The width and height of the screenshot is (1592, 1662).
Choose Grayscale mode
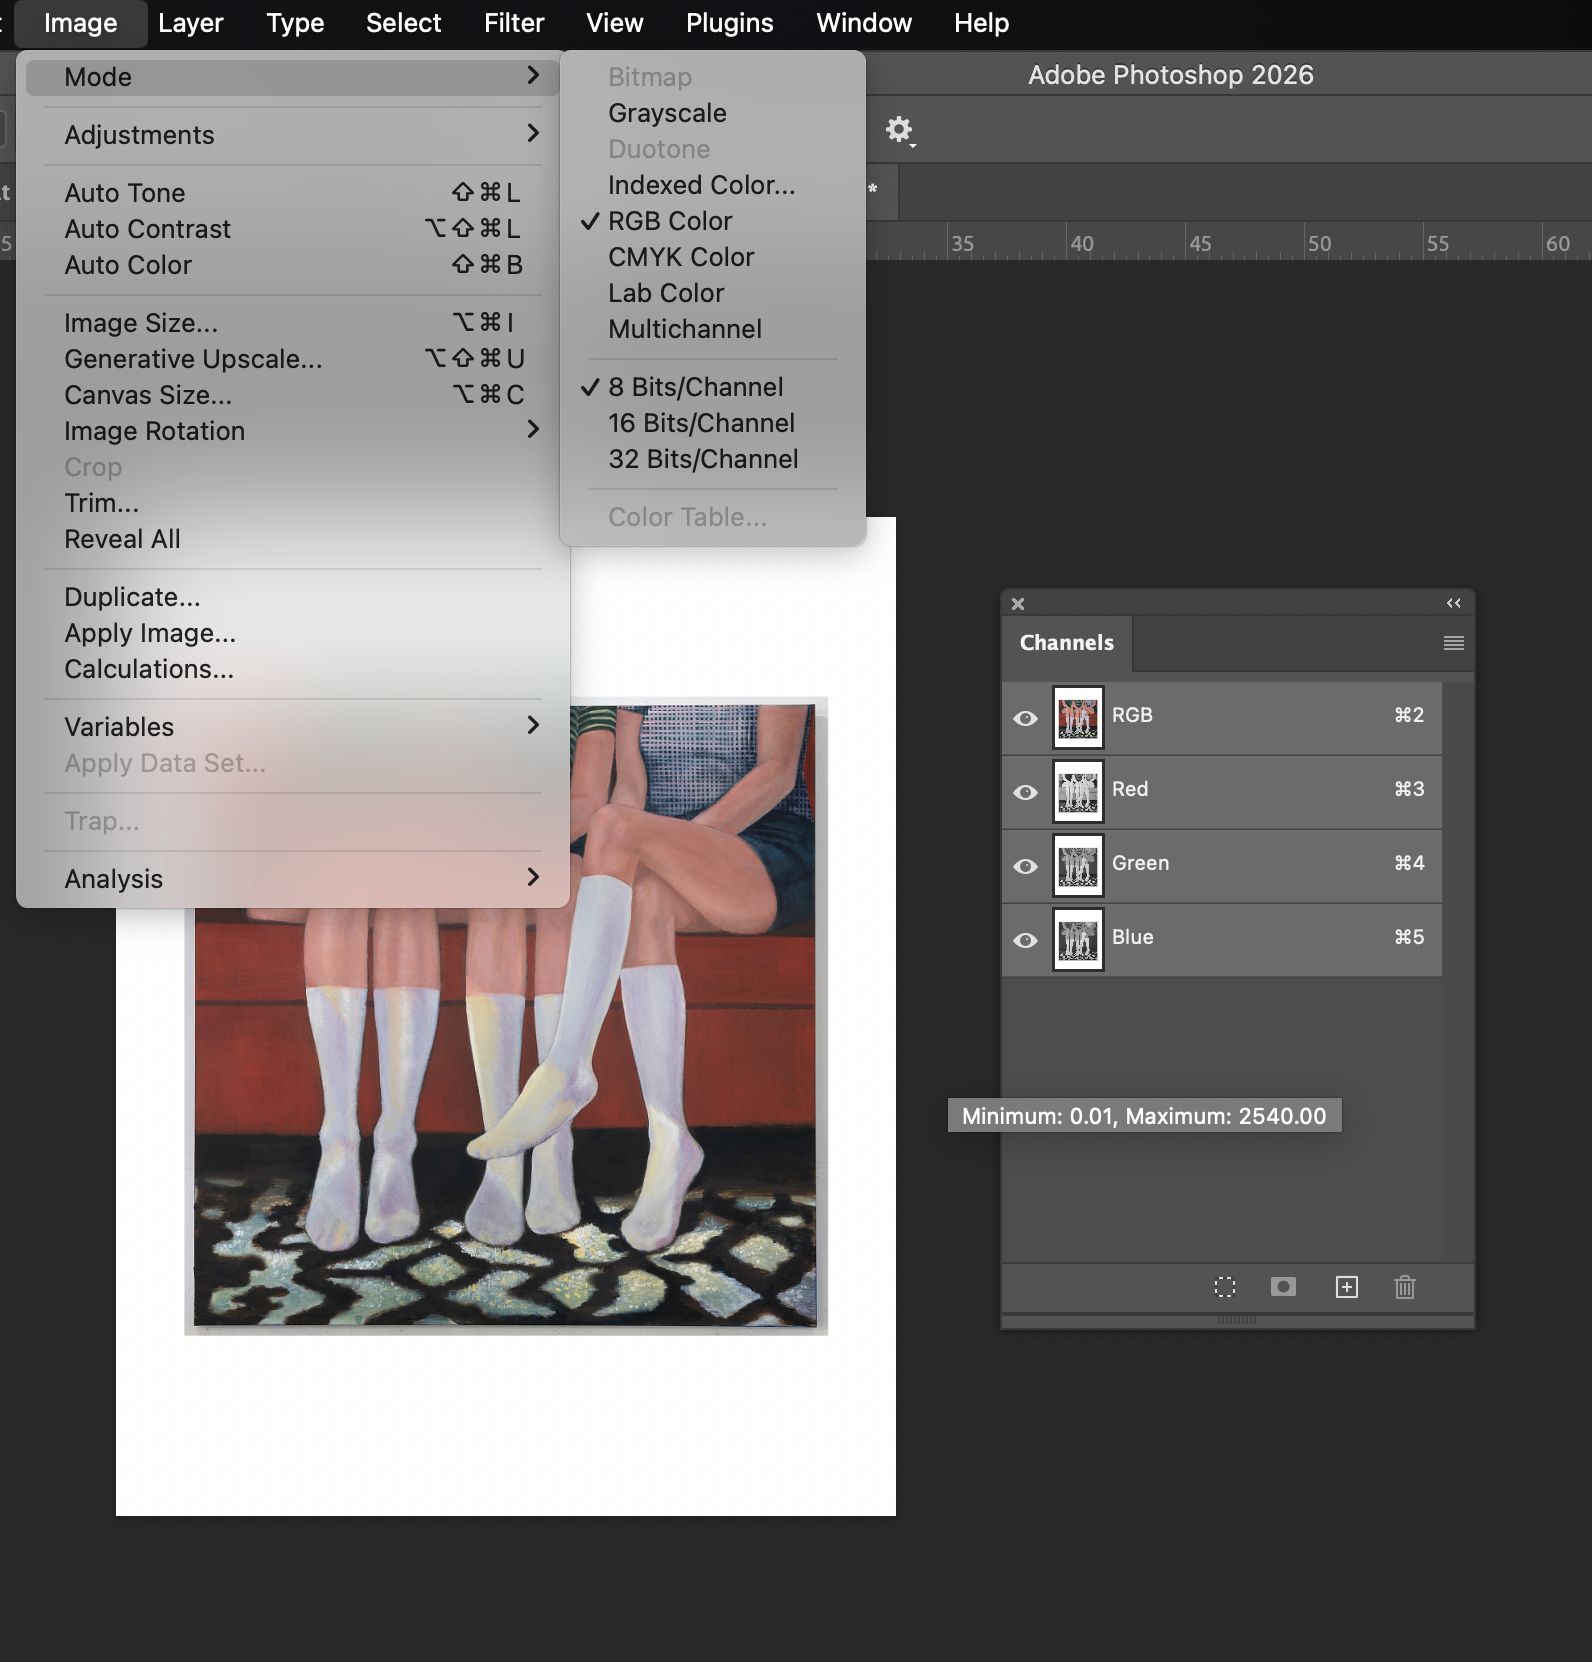coord(712,113)
